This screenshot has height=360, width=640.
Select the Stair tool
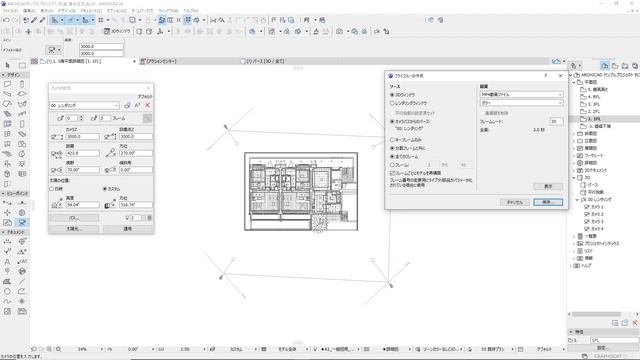[x=7, y=114]
